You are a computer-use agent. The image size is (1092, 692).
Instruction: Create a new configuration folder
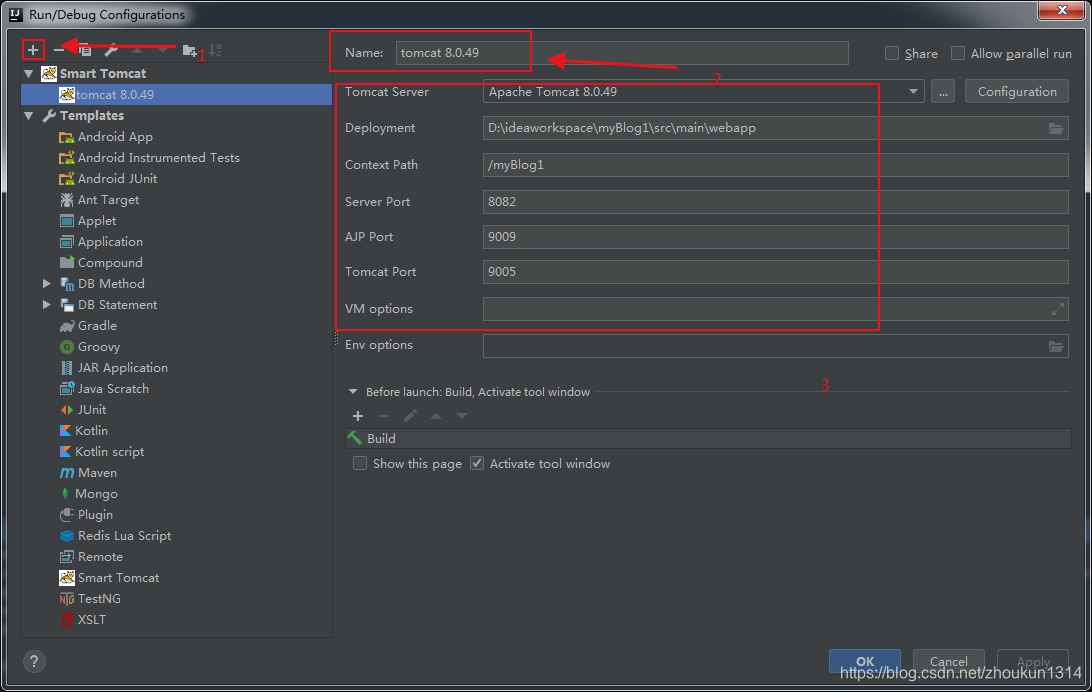(x=189, y=50)
